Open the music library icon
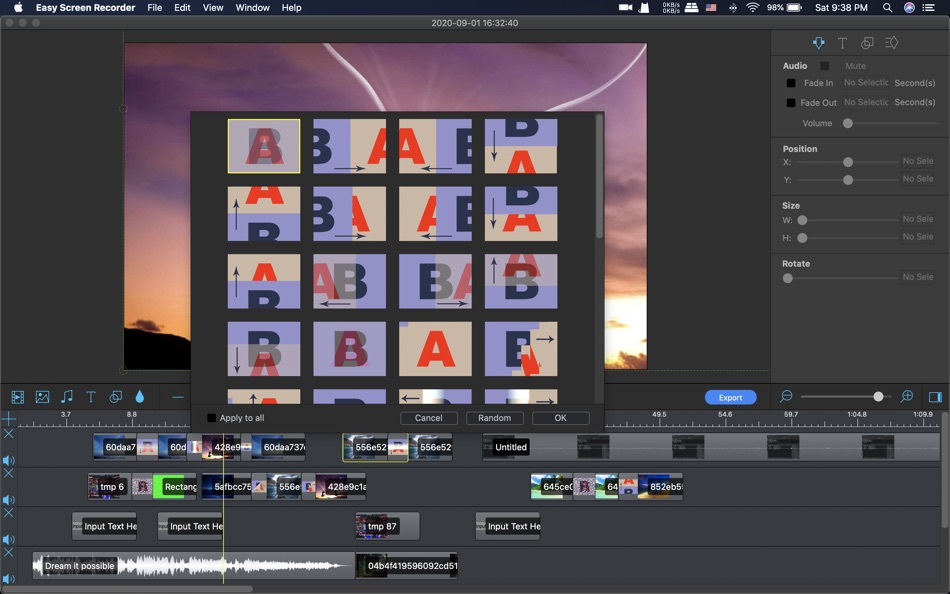 66,397
